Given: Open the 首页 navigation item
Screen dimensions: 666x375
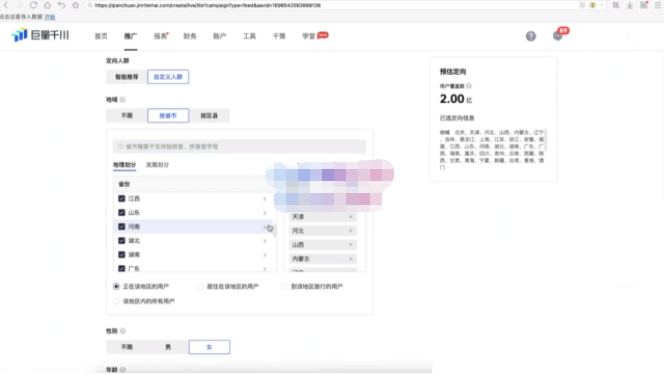Looking at the screenshot, I should [101, 36].
